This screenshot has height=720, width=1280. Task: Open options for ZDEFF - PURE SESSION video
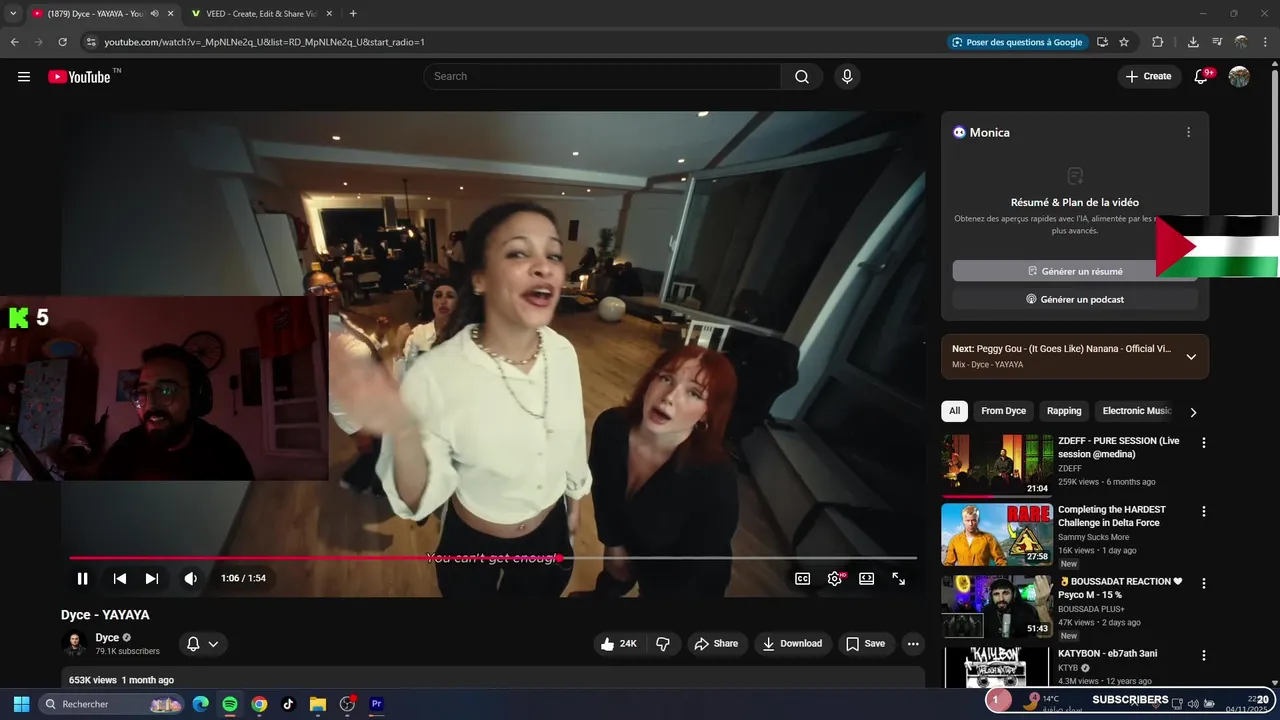pos(1204,442)
